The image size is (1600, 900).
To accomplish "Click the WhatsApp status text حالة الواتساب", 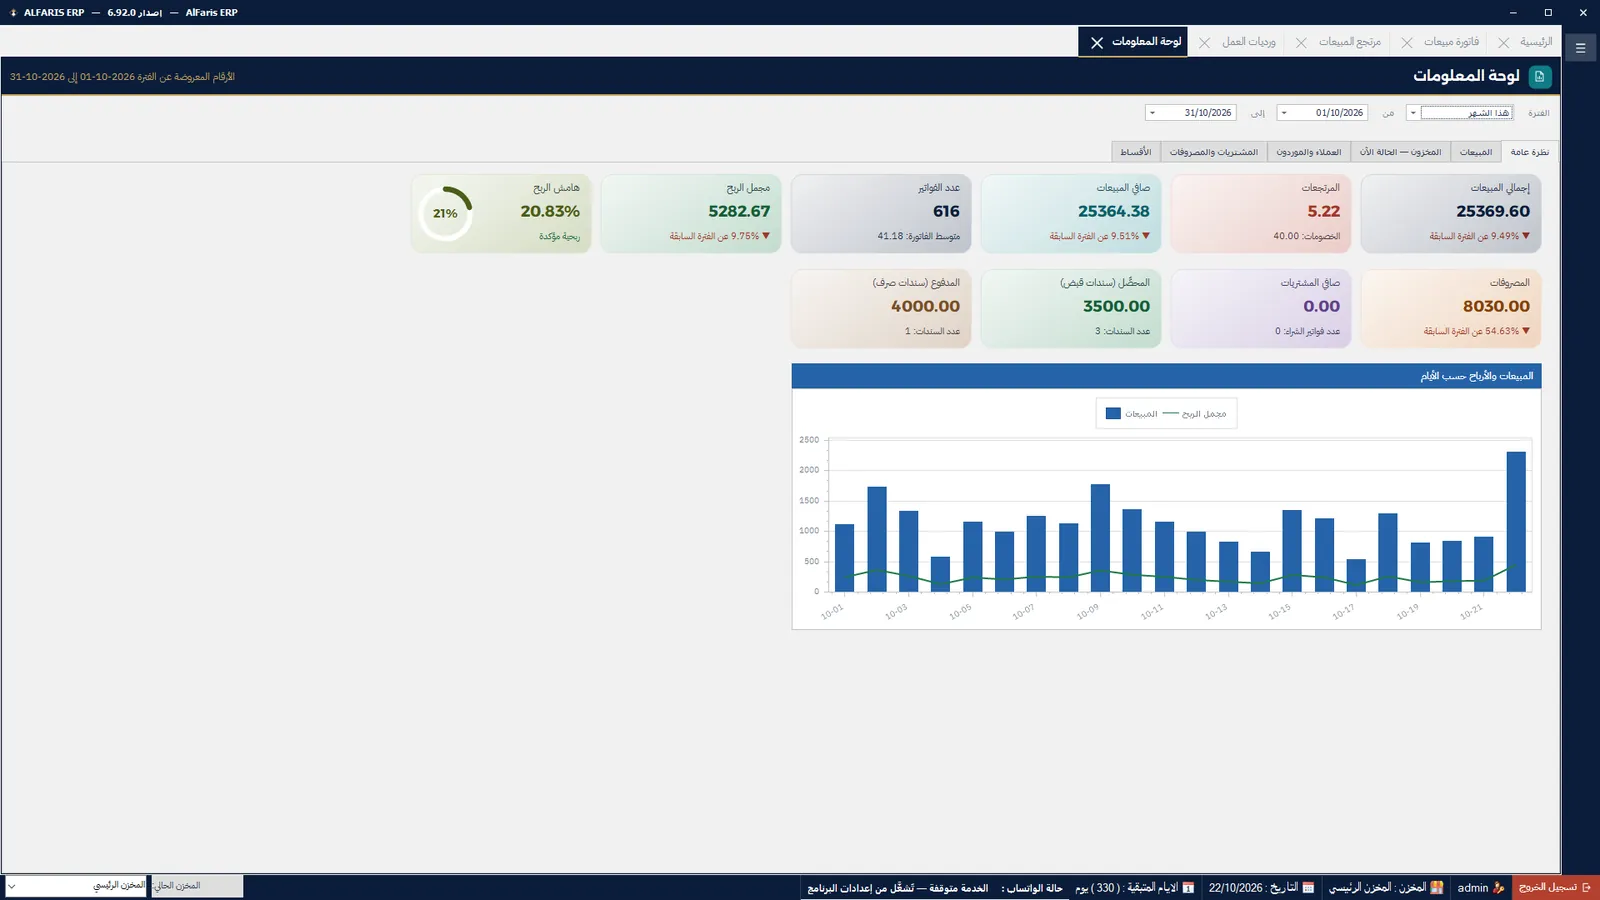I will pyautogui.click(x=1034, y=888).
